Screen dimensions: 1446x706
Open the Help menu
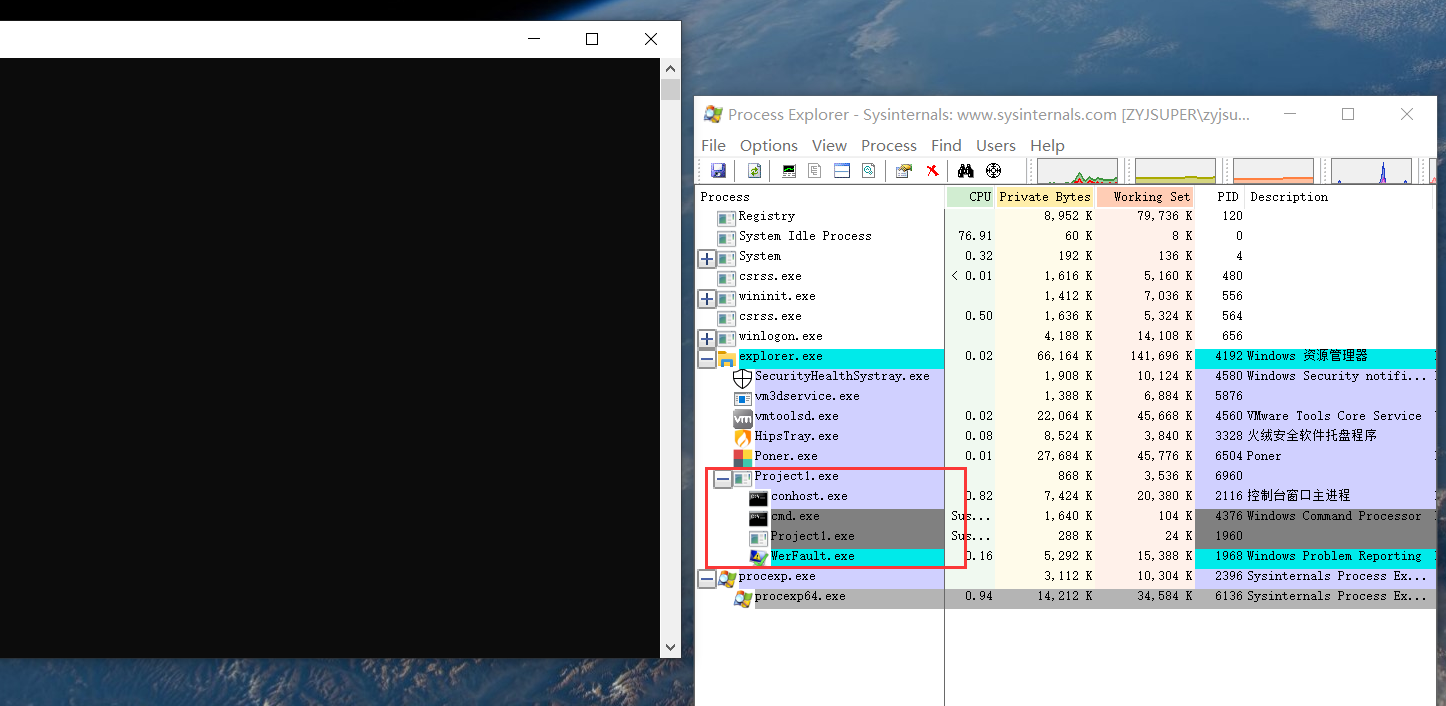point(1047,146)
